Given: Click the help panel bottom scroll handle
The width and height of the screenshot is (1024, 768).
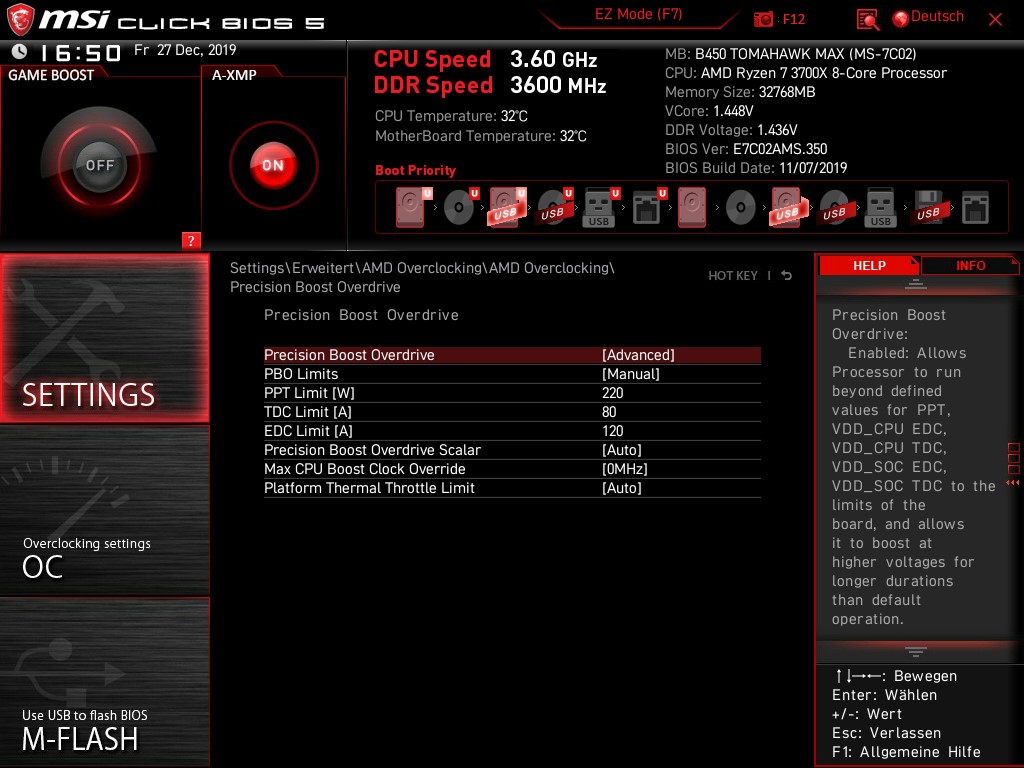Looking at the screenshot, I should point(916,652).
